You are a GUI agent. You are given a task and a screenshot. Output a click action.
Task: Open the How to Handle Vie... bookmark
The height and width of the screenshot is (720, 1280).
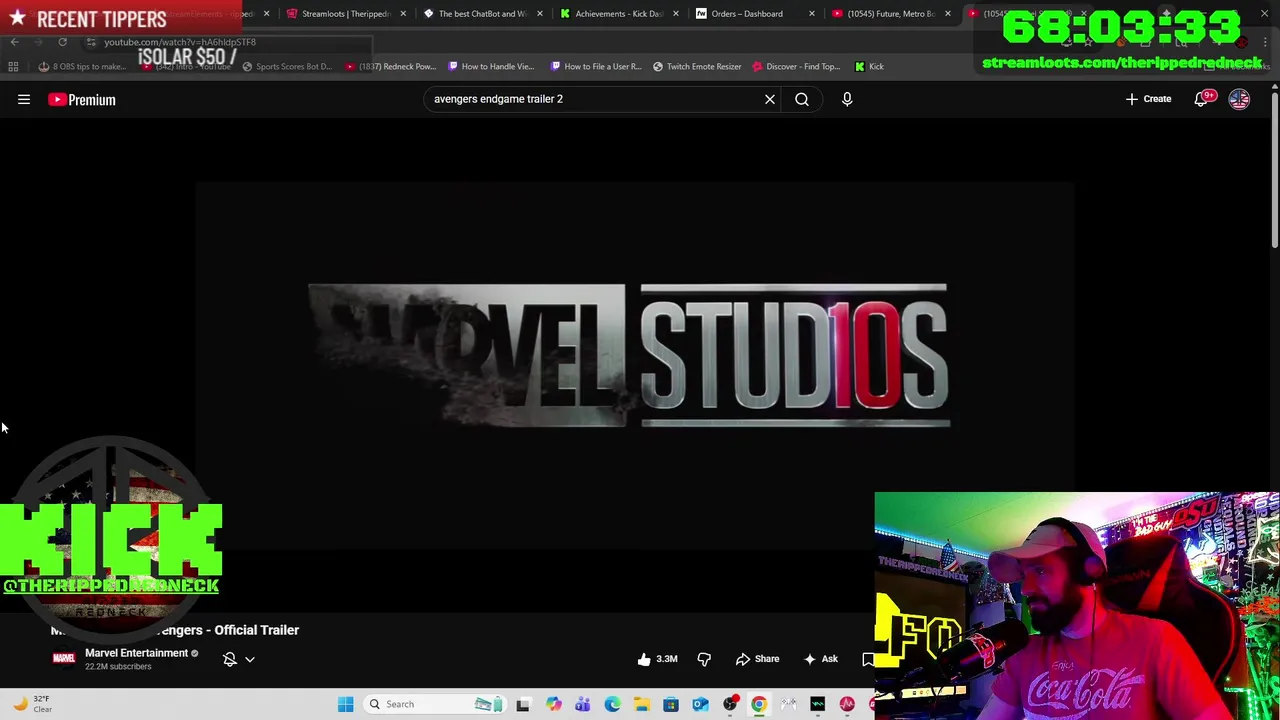tap(491, 67)
